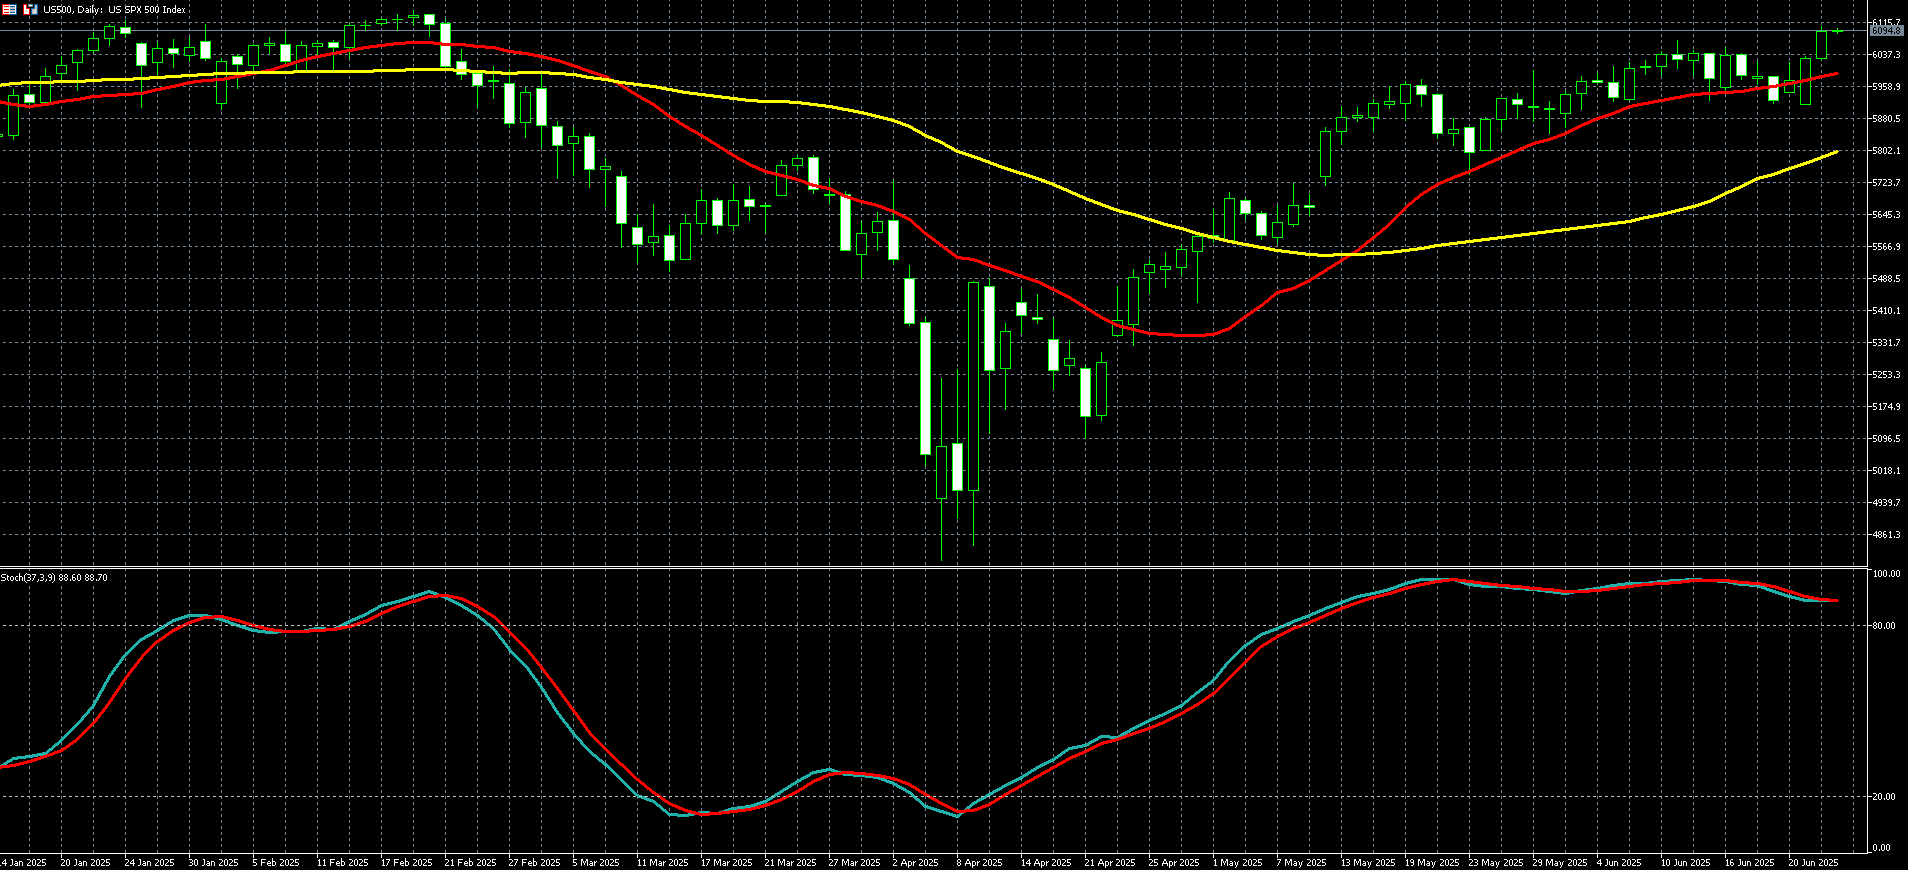
Task: Click the '5 Feb 2025' date label
Action: pos(276,862)
